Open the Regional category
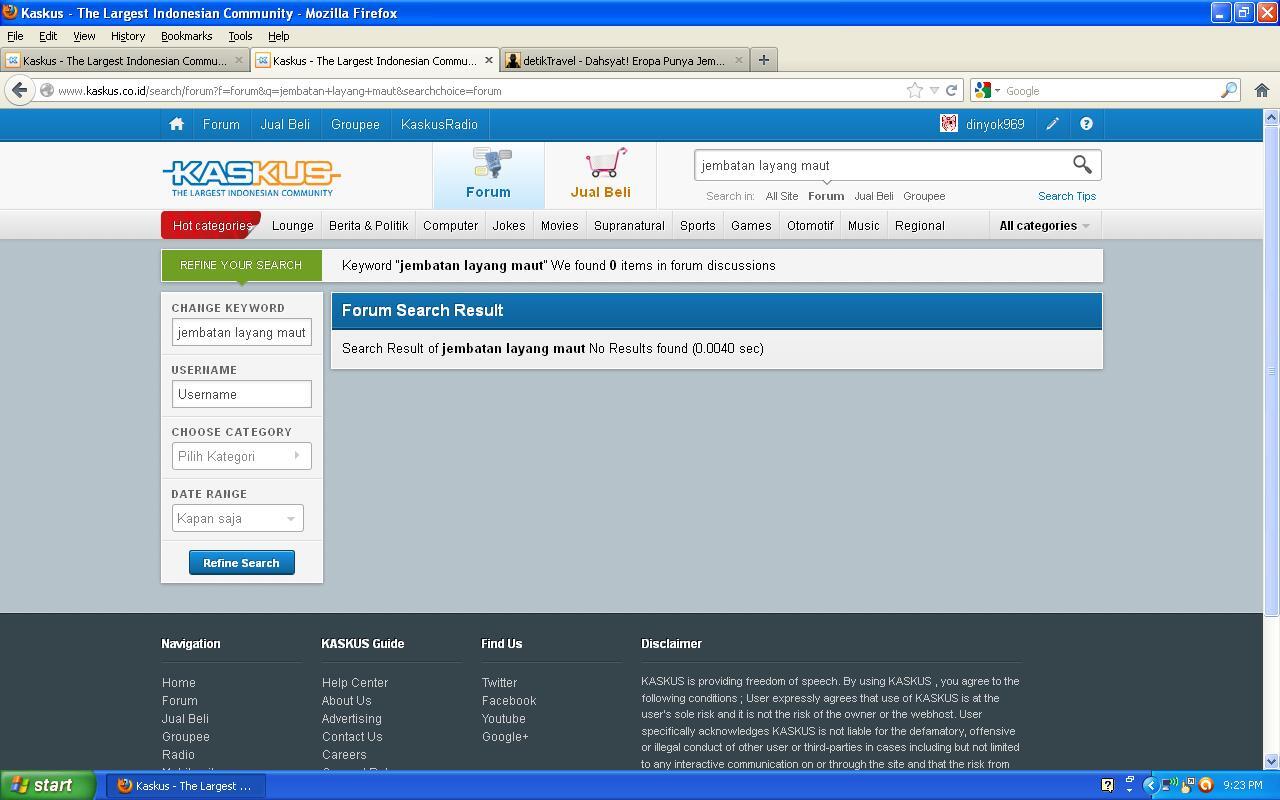 point(919,225)
